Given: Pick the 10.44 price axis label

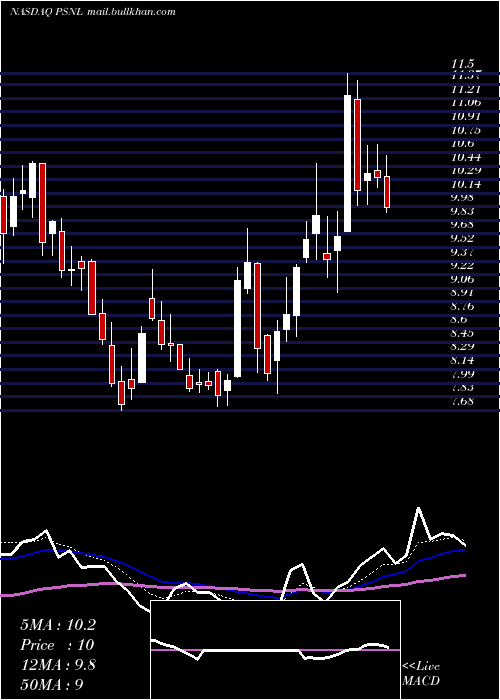Looking at the screenshot, I should click(x=467, y=157).
